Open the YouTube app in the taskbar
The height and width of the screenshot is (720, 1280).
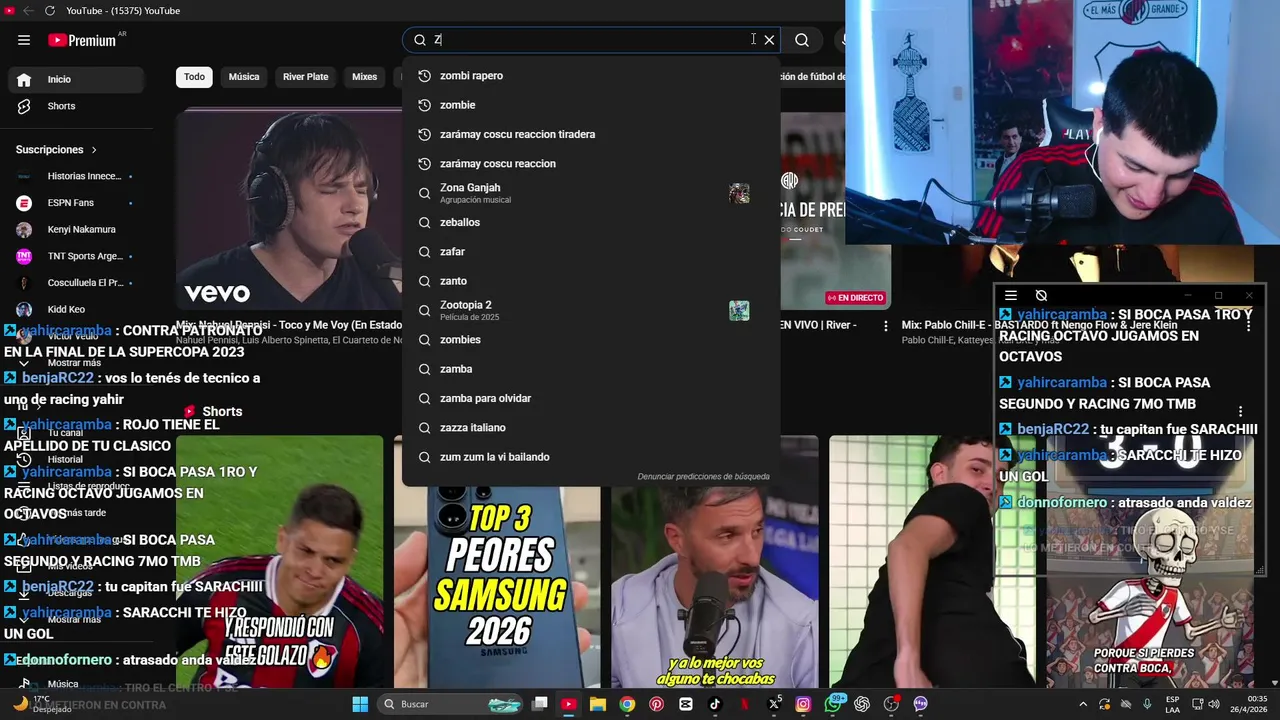(568, 704)
